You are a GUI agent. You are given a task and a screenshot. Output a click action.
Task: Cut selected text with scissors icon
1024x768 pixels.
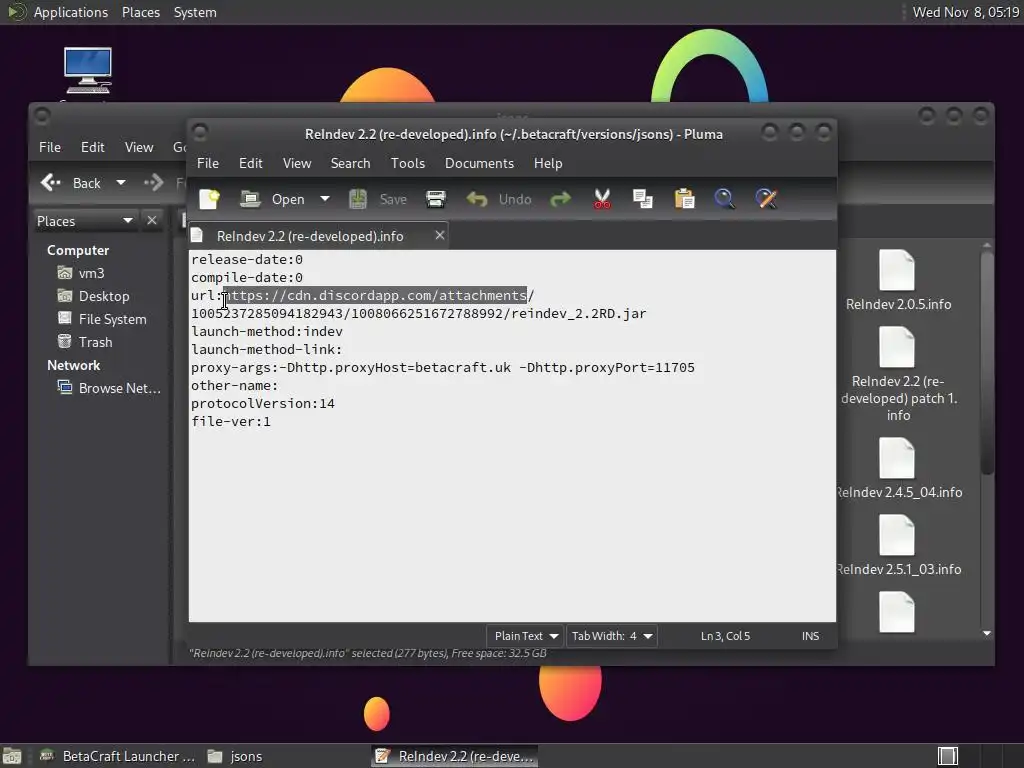click(x=602, y=199)
